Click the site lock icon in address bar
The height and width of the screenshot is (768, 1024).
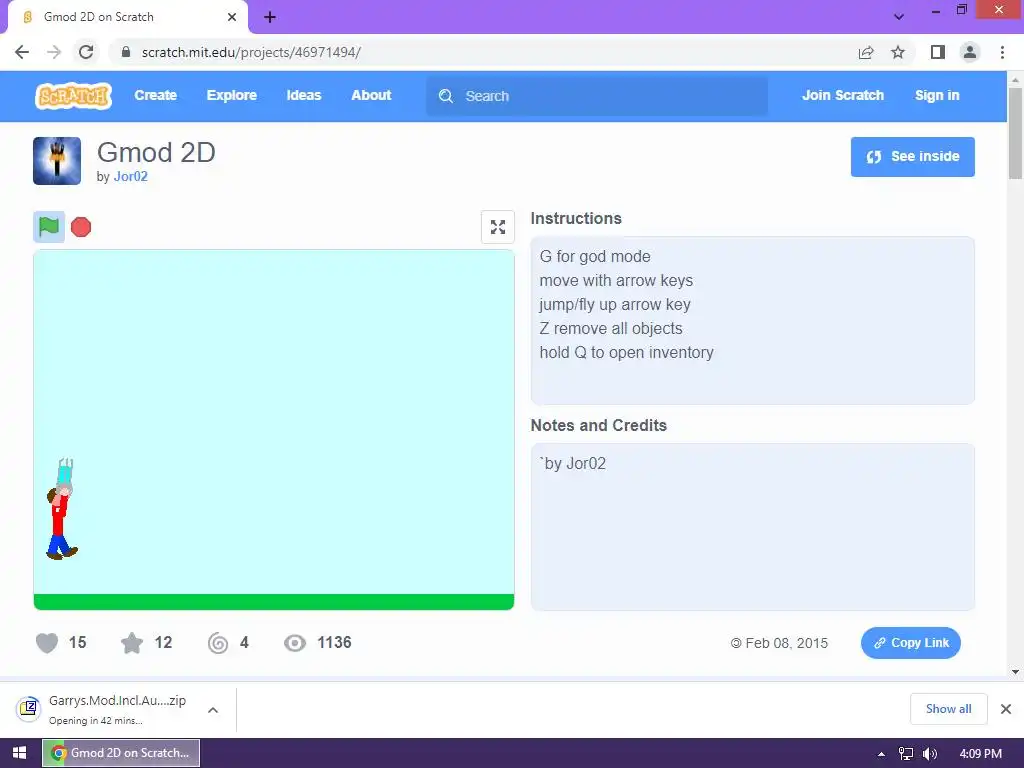tap(126, 52)
